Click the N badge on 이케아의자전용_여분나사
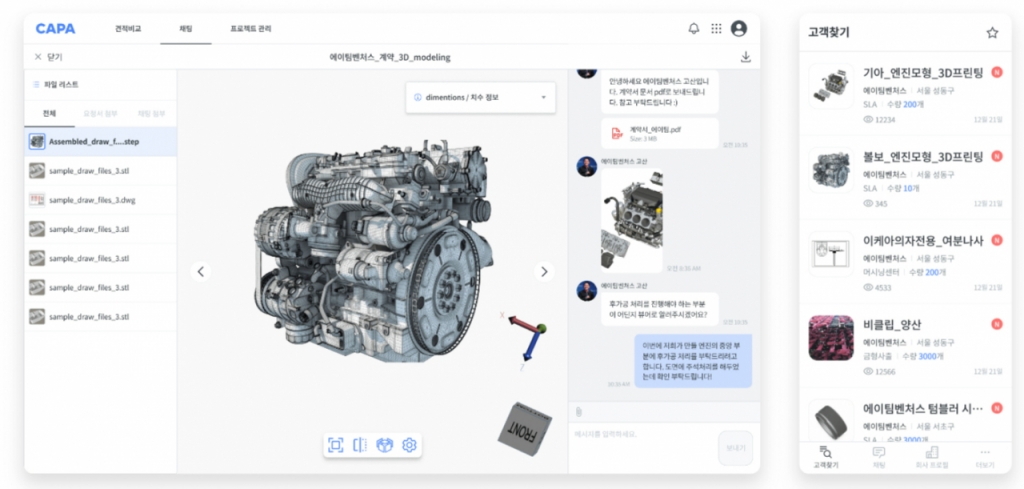The image size is (1024, 489). pyautogui.click(x=997, y=240)
